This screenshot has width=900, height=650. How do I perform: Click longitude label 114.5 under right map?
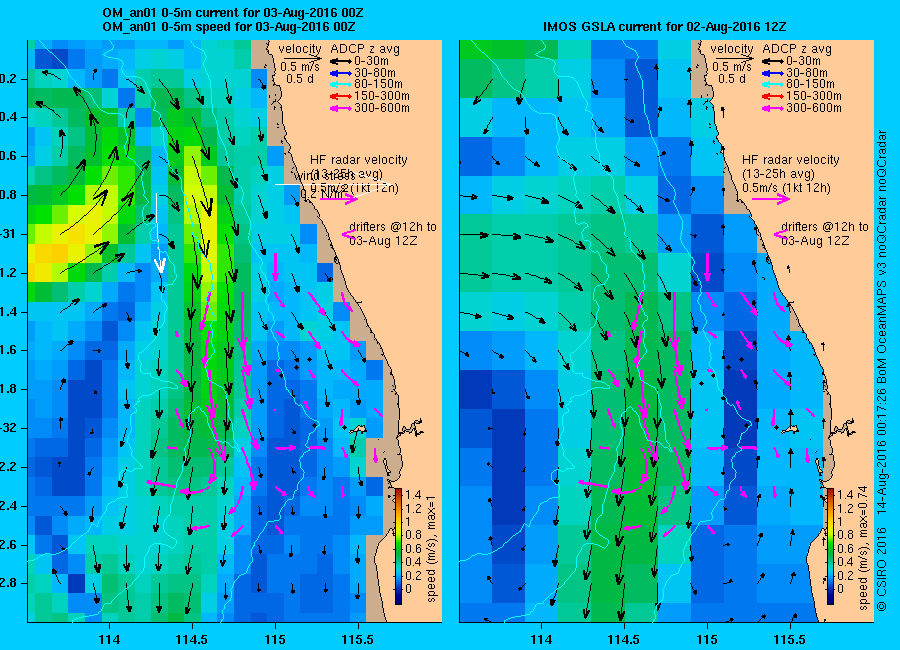(x=624, y=639)
